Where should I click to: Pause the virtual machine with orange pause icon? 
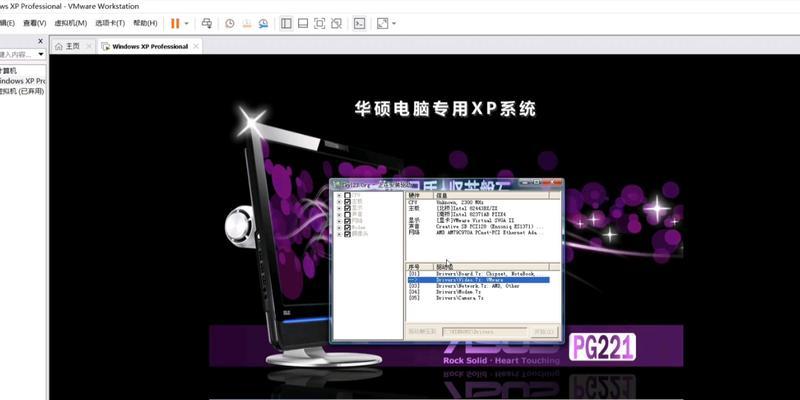[x=175, y=23]
